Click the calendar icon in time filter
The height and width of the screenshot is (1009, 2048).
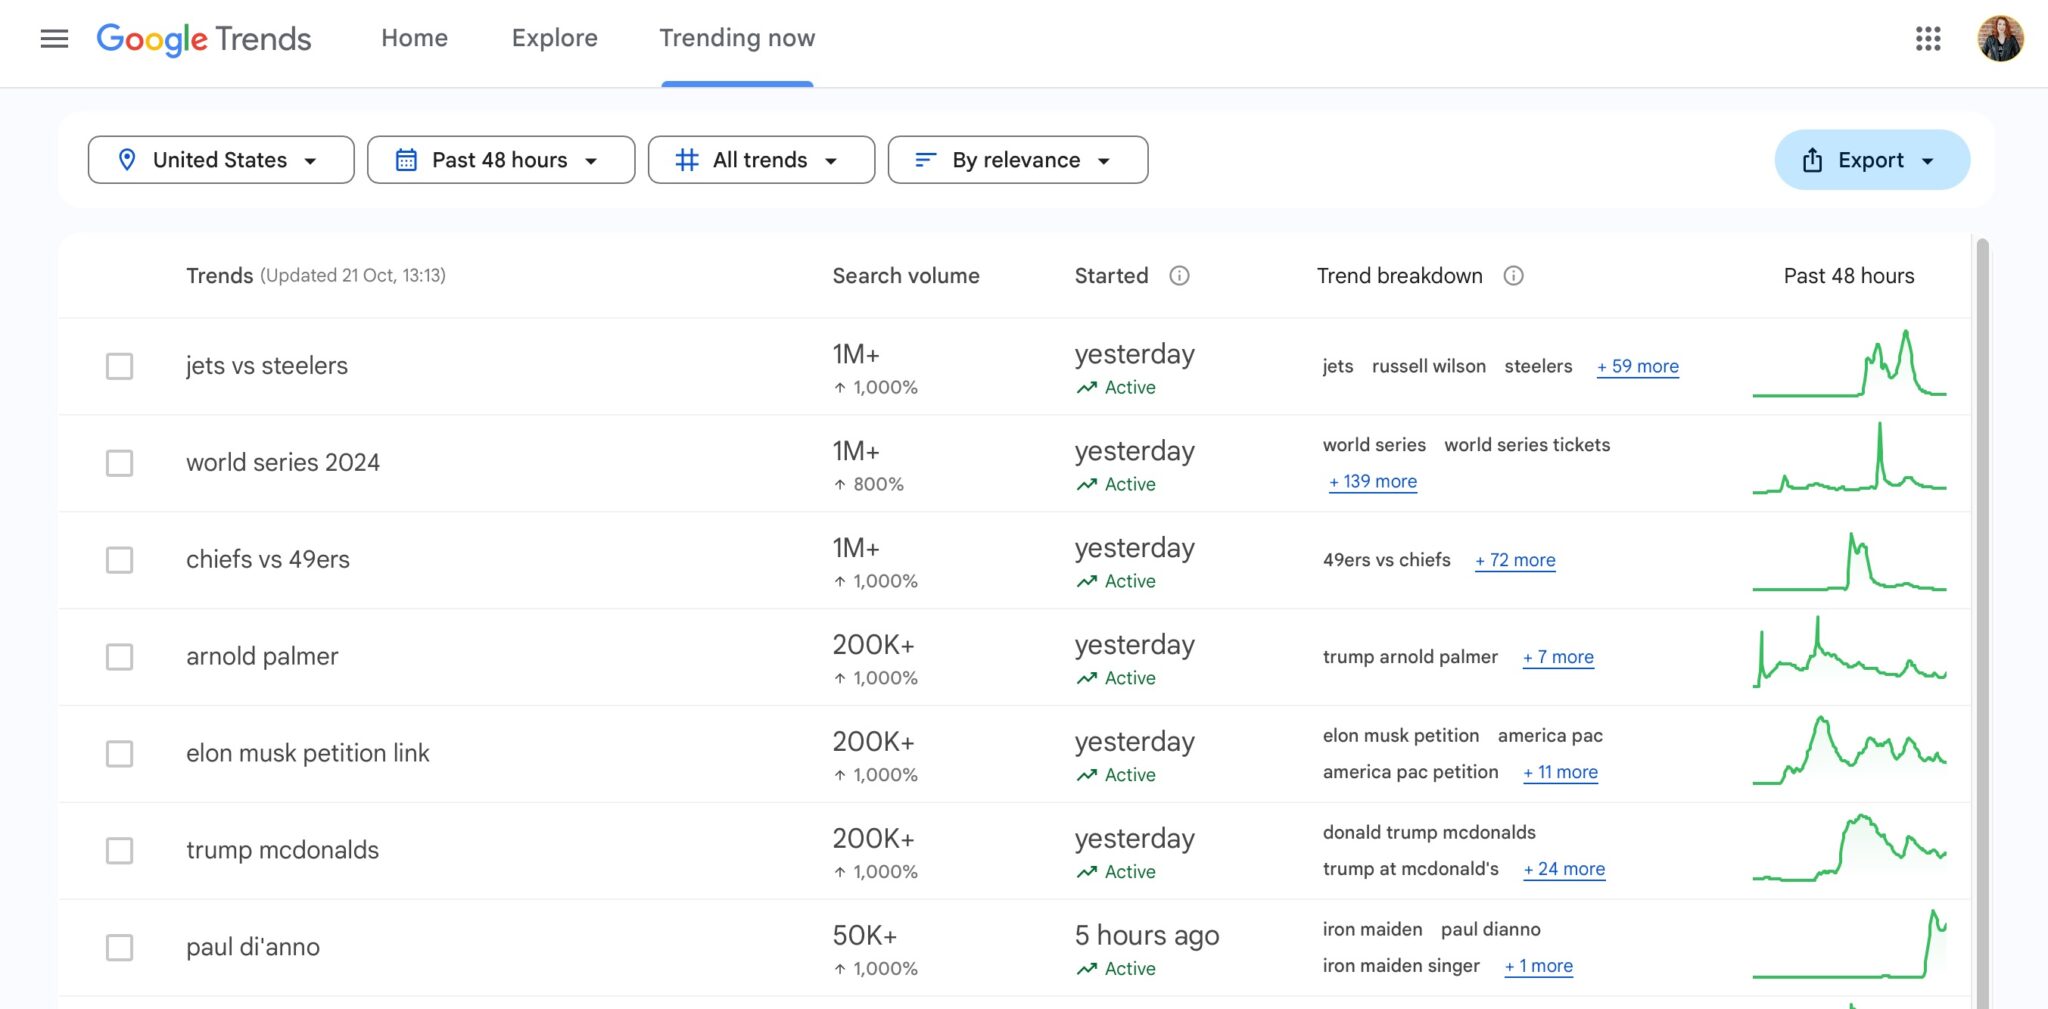[406, 159]
